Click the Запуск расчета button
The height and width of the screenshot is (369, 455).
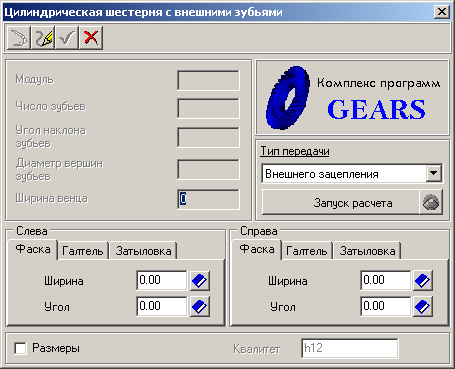point(340,202)
